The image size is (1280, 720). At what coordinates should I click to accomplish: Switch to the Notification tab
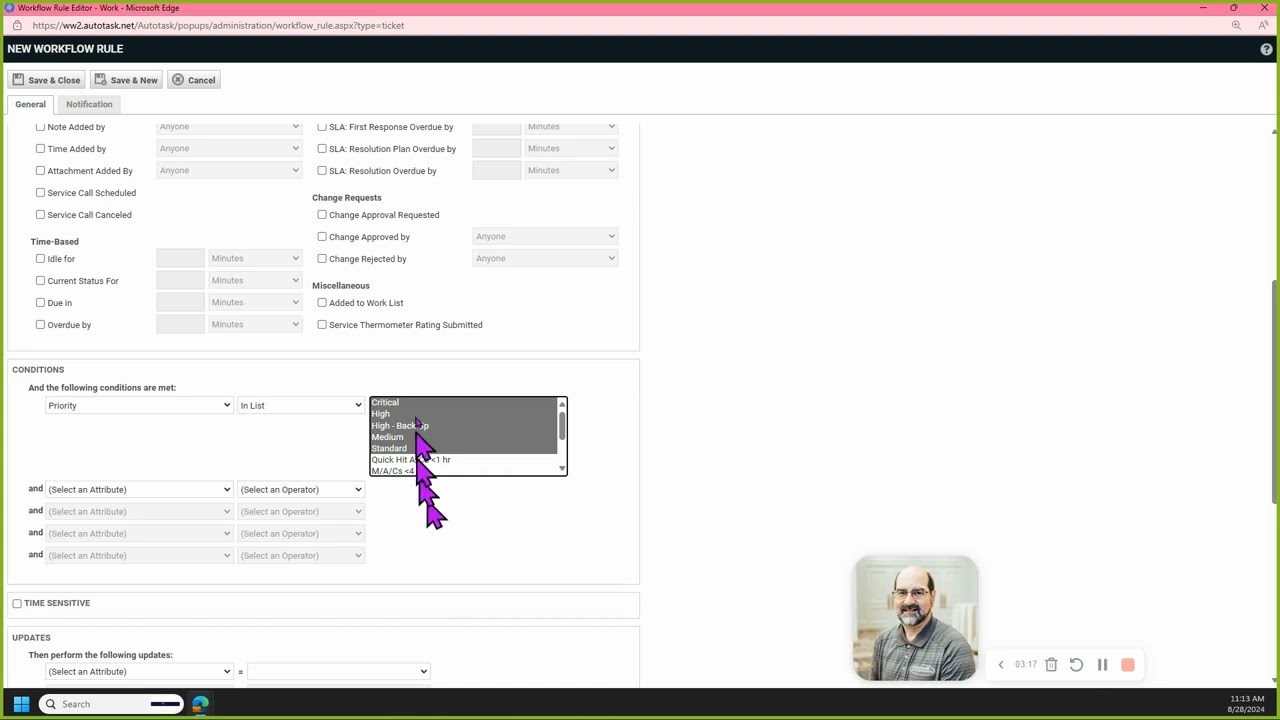tap(89, 104)
